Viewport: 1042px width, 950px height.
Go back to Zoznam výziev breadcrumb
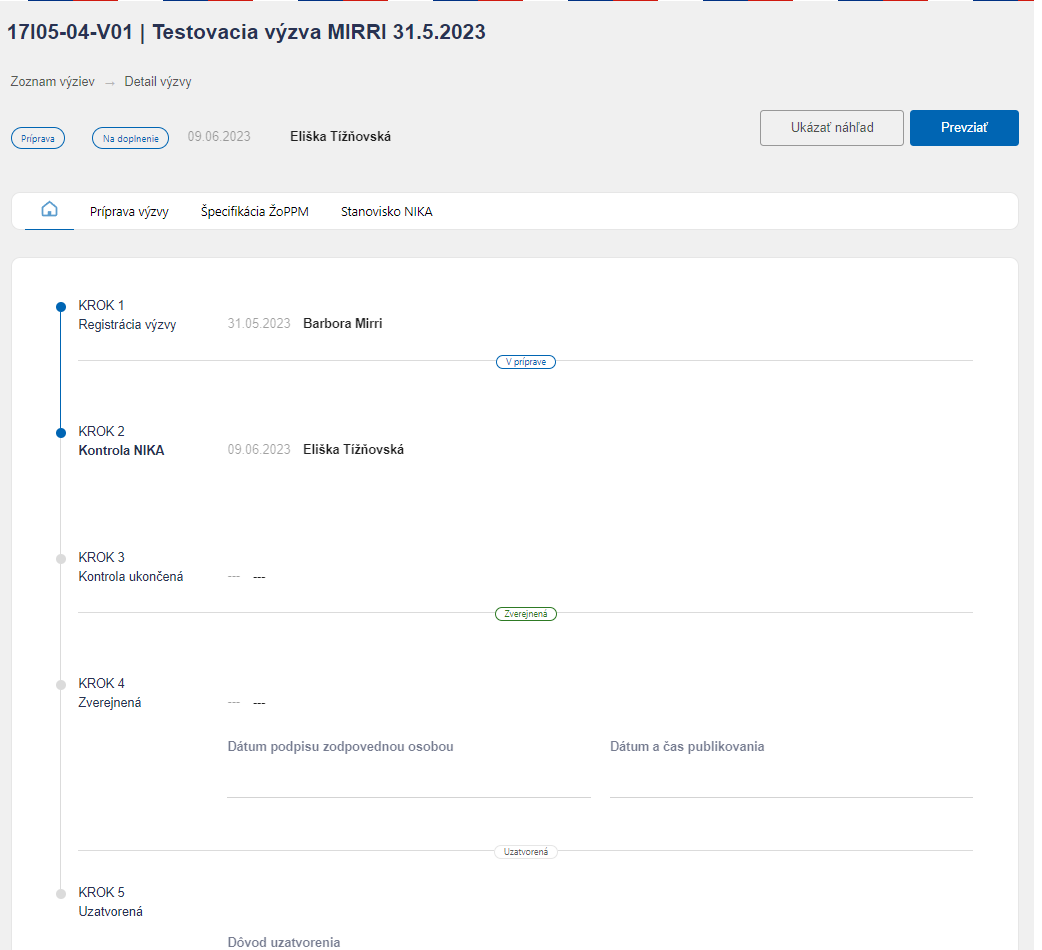point(52,82)
